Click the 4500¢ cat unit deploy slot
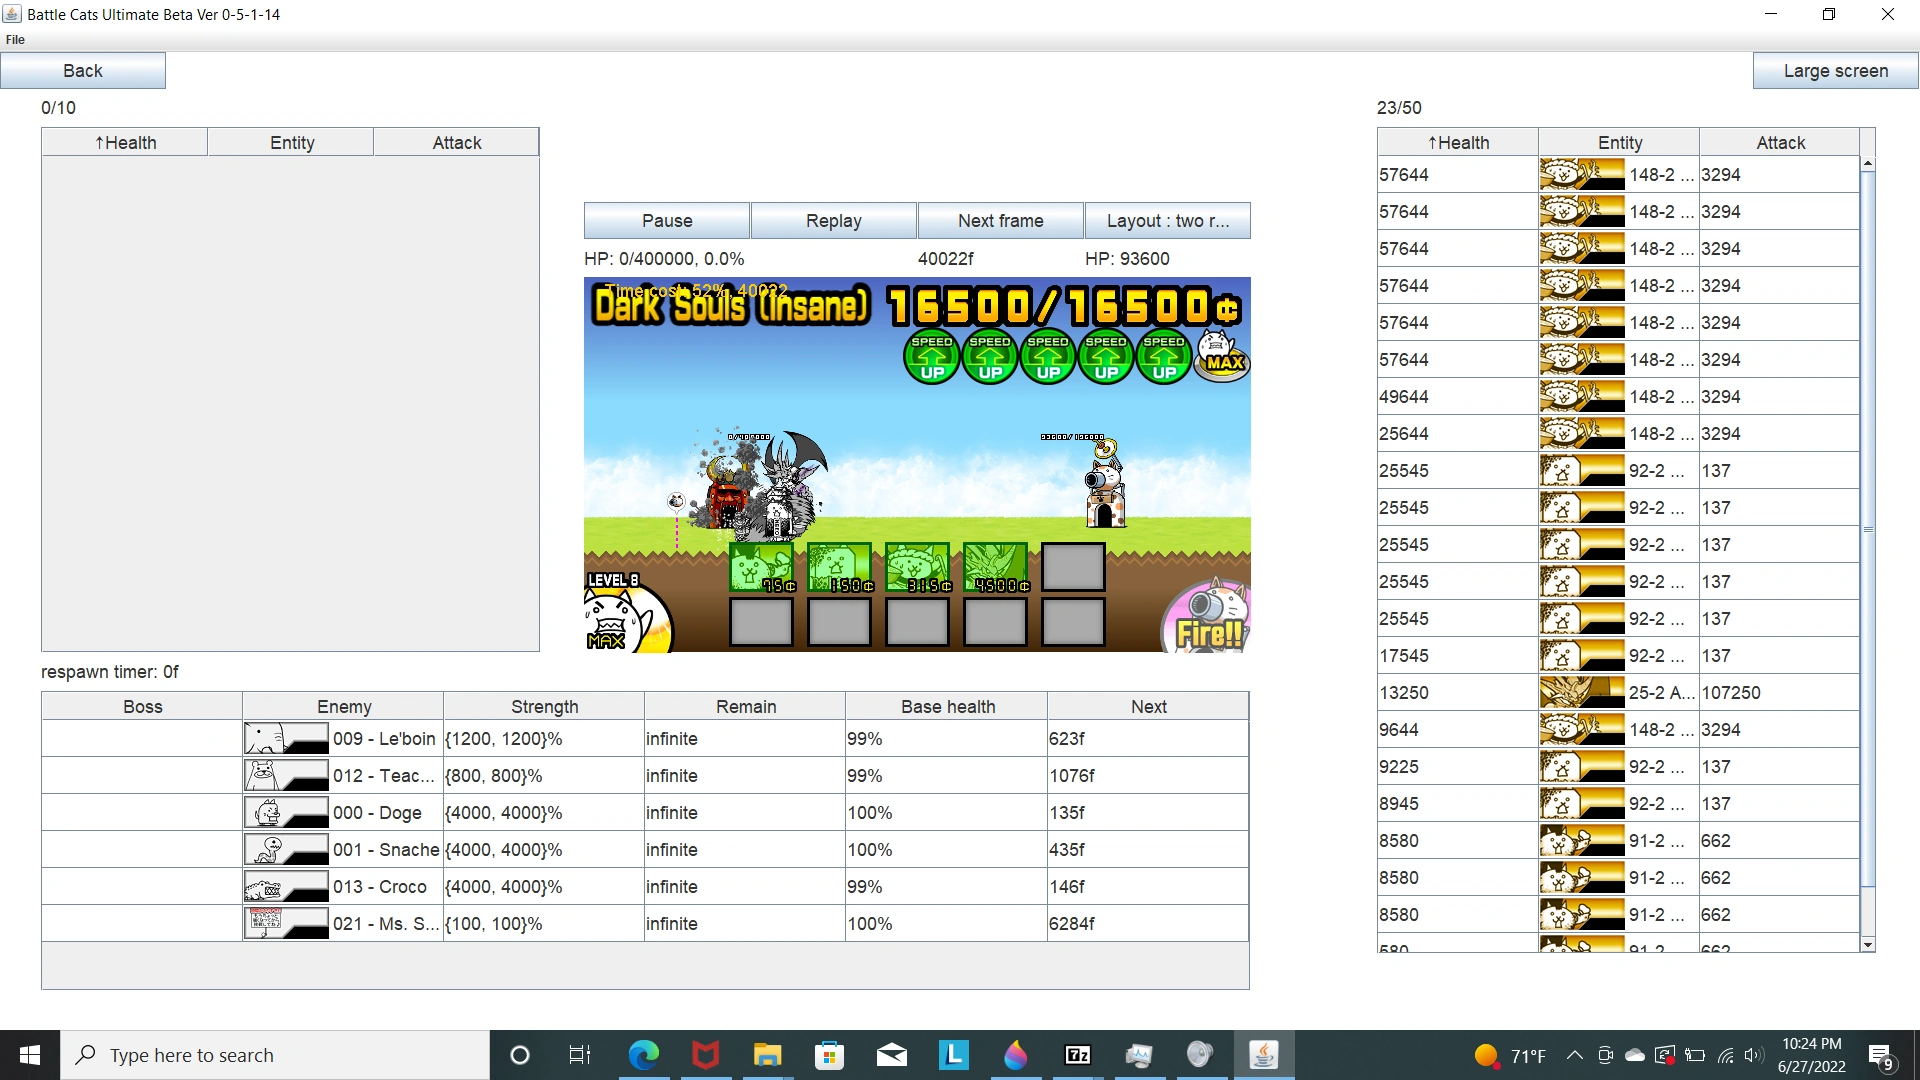 pyautogui.click(x=995, y=568)
